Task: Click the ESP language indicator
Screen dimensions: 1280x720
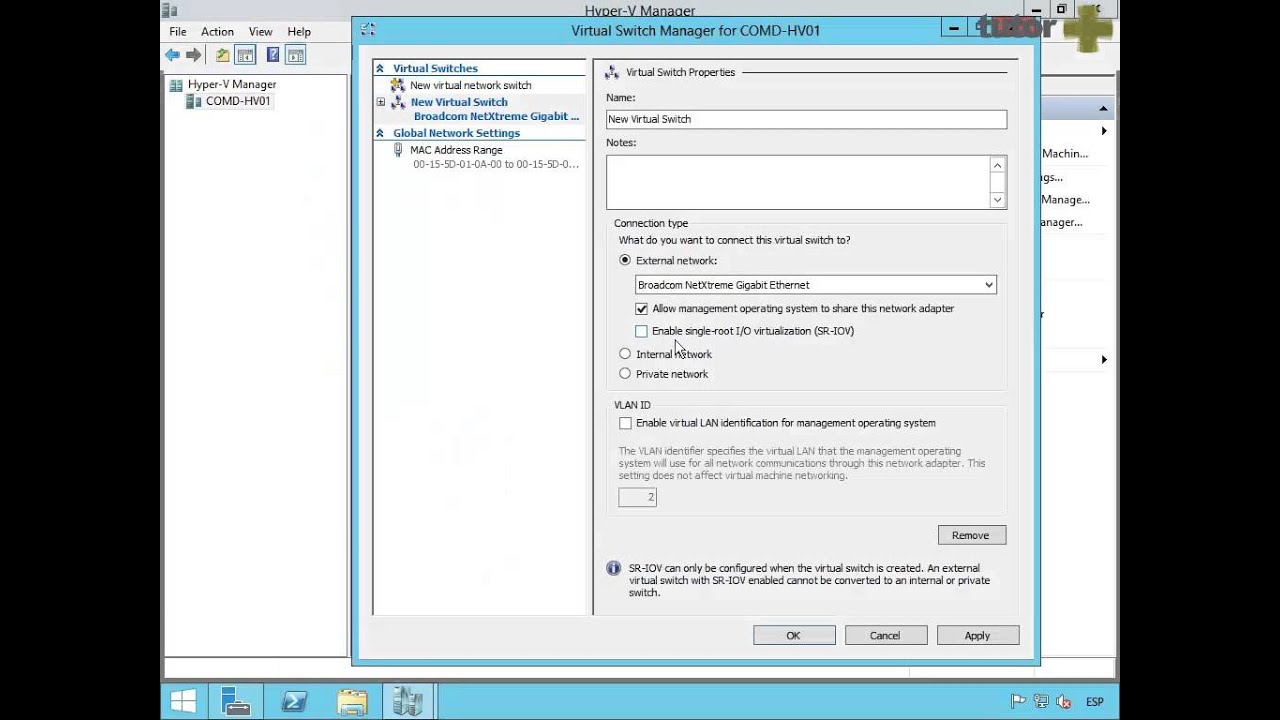Action: pos(1095,702)
